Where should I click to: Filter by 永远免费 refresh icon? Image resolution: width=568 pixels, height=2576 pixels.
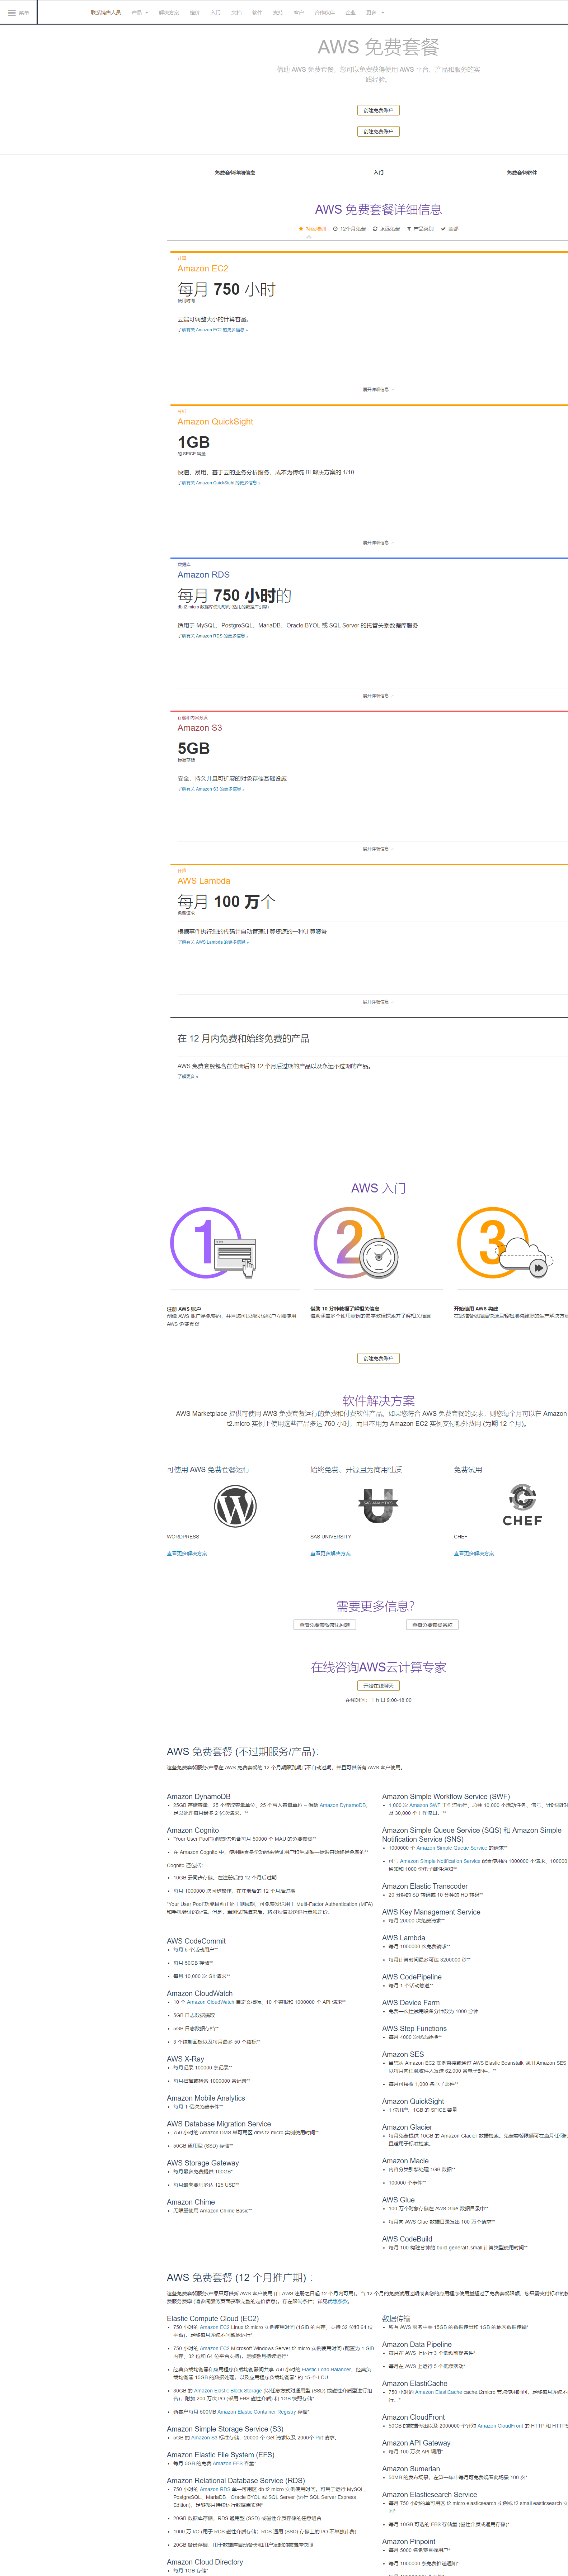click(x=375, y=229)
